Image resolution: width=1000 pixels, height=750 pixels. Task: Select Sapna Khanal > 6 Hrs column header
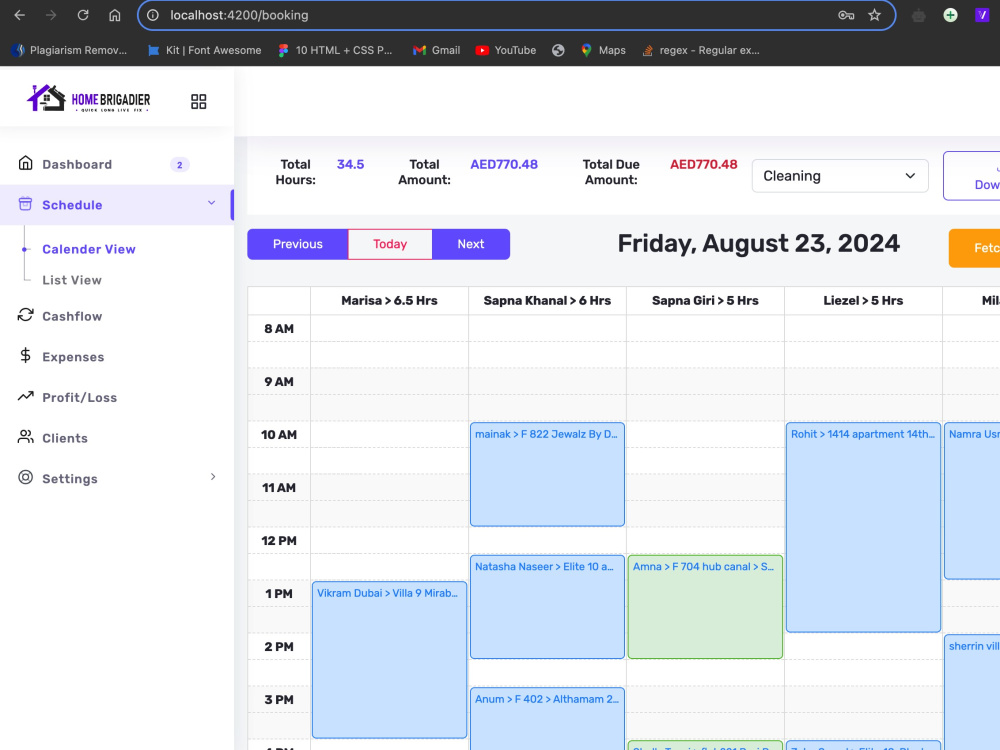coord(547,300)
